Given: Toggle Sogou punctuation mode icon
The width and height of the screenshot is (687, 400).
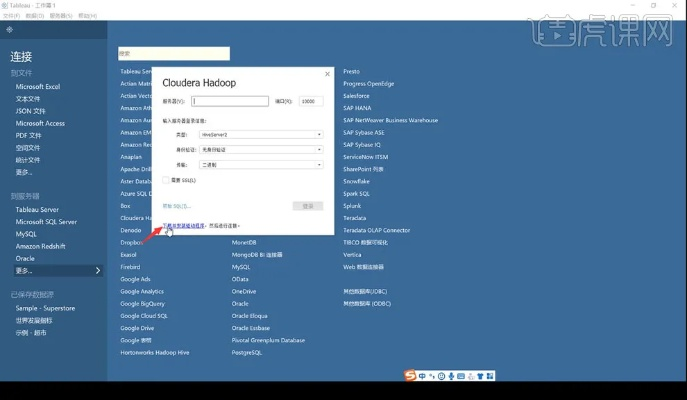Looking at the screenshot, I should click(432, 376).
